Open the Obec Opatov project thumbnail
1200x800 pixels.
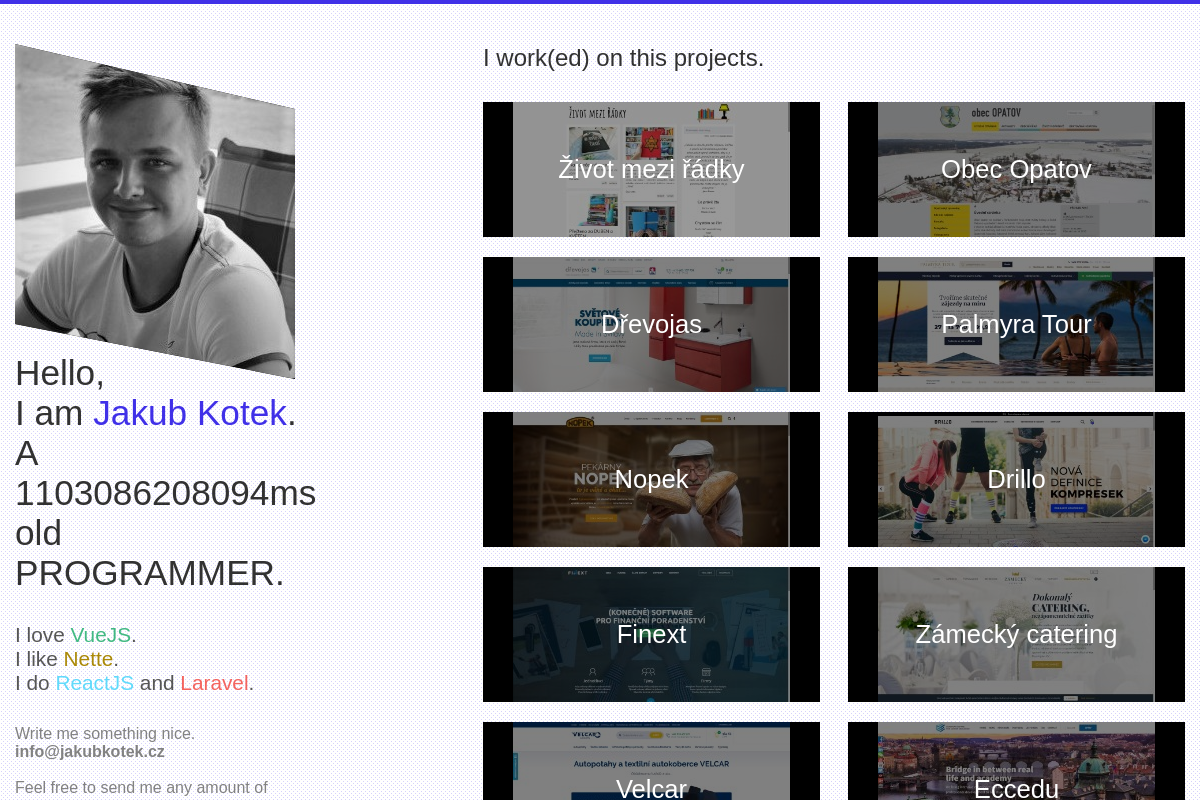click(1016, 169)
